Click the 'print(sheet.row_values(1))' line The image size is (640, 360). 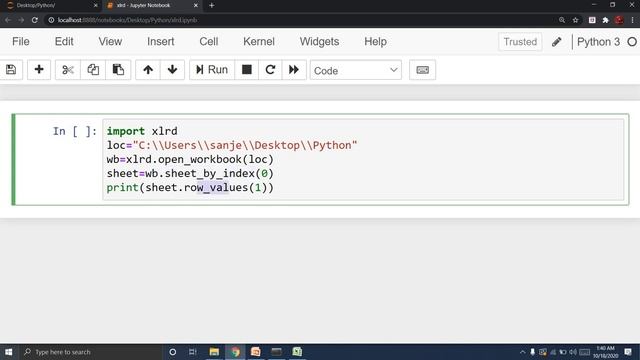190,187
